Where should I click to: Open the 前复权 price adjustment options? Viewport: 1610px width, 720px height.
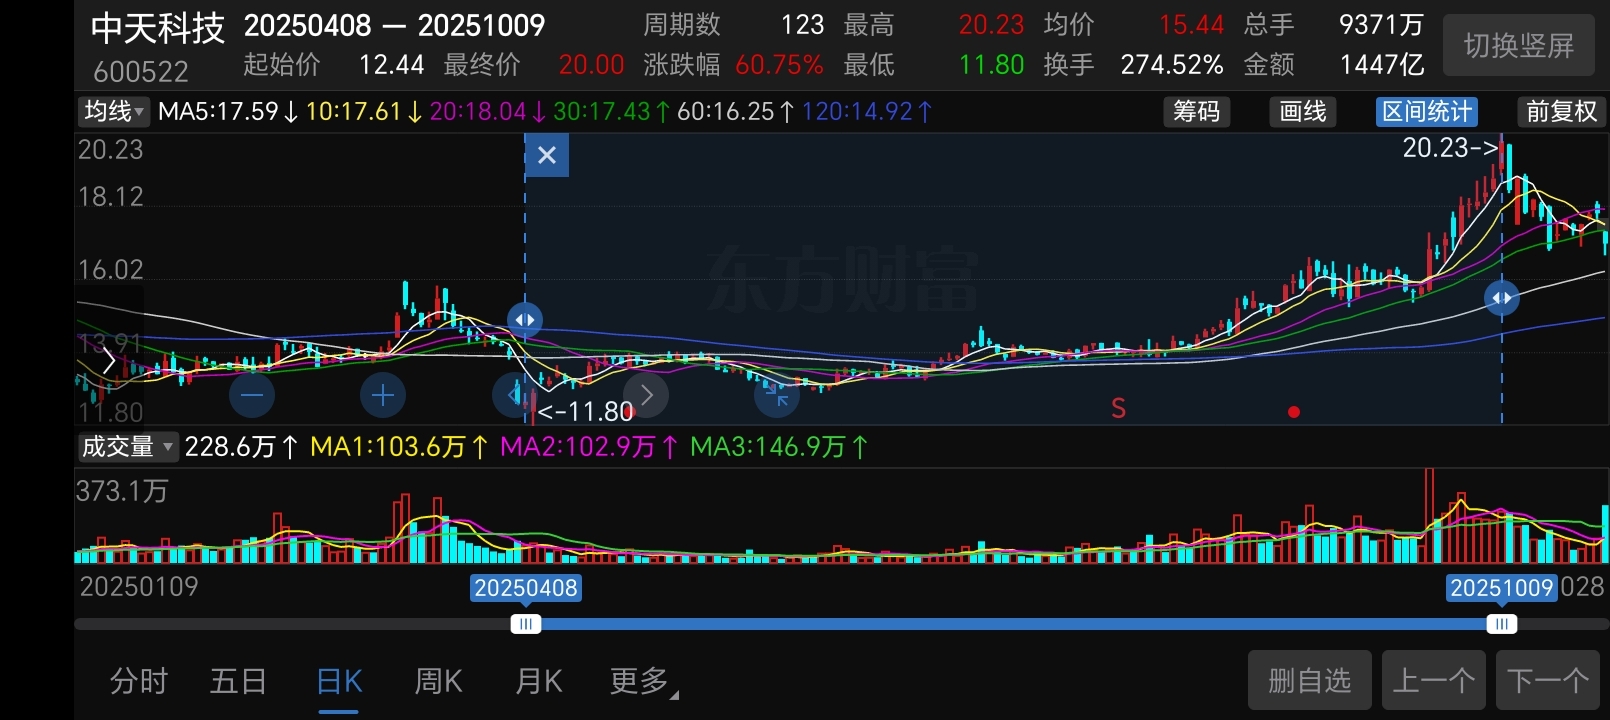click(1562, 111)
